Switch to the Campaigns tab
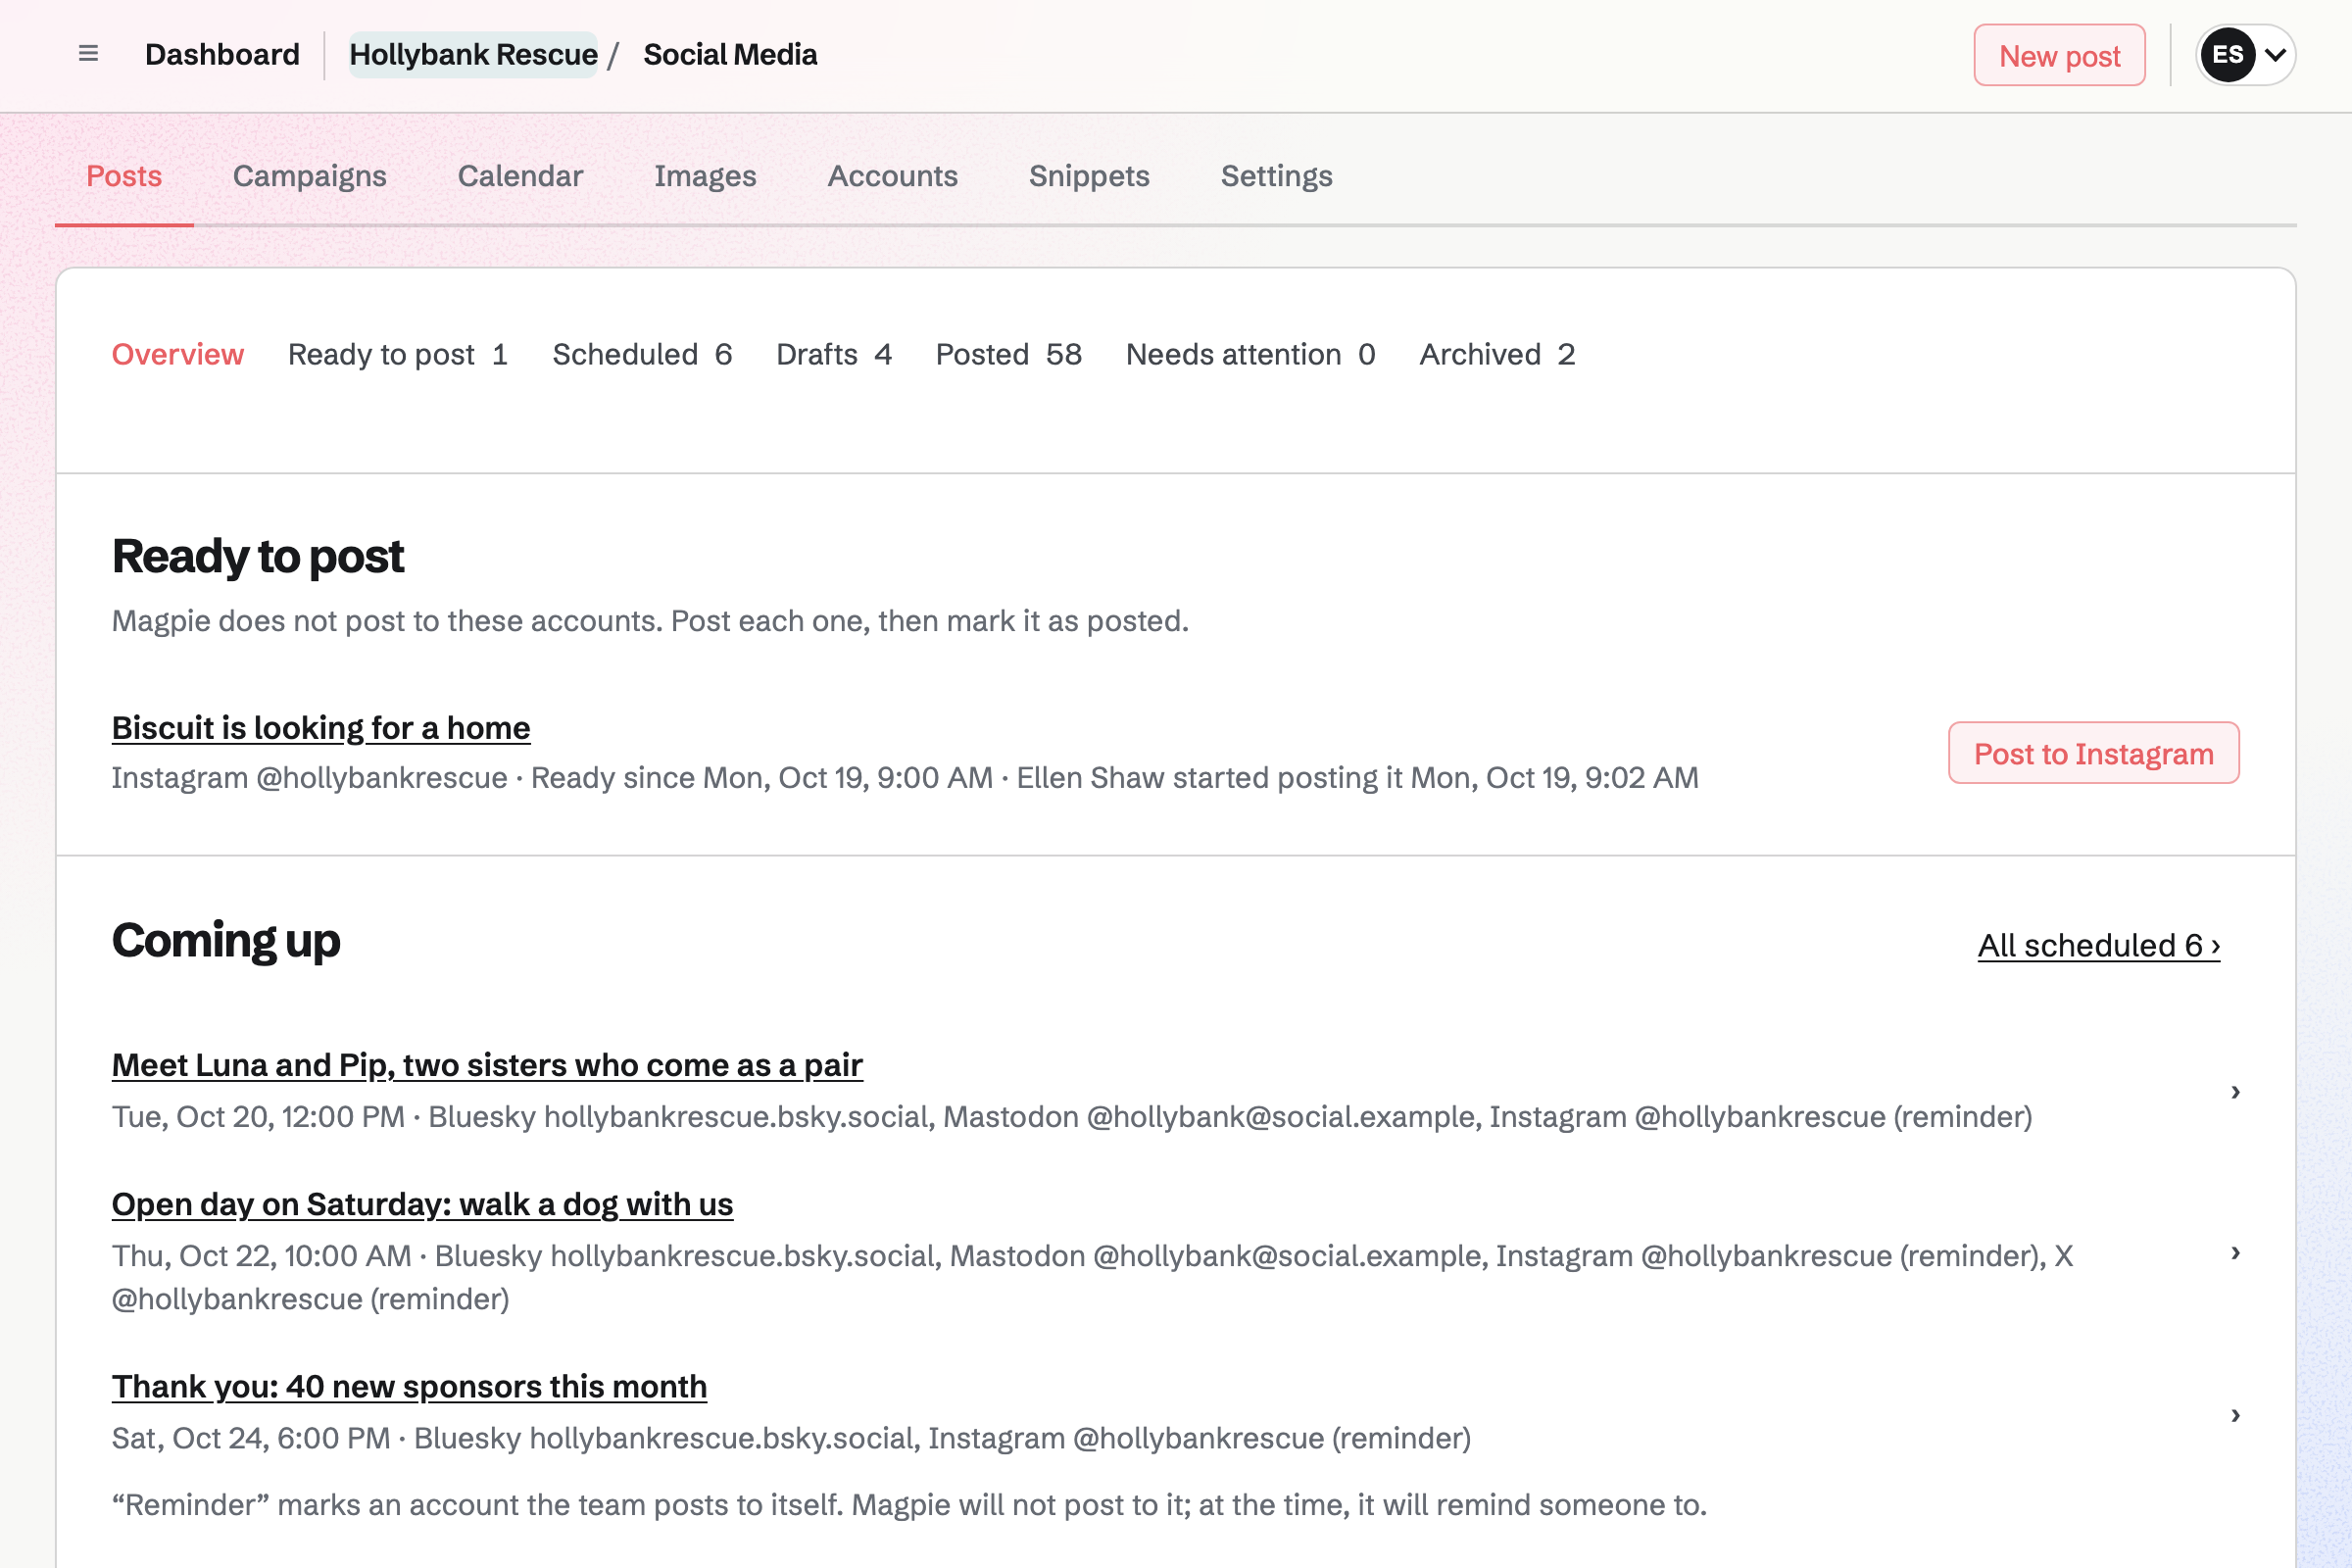 (309, 176)
